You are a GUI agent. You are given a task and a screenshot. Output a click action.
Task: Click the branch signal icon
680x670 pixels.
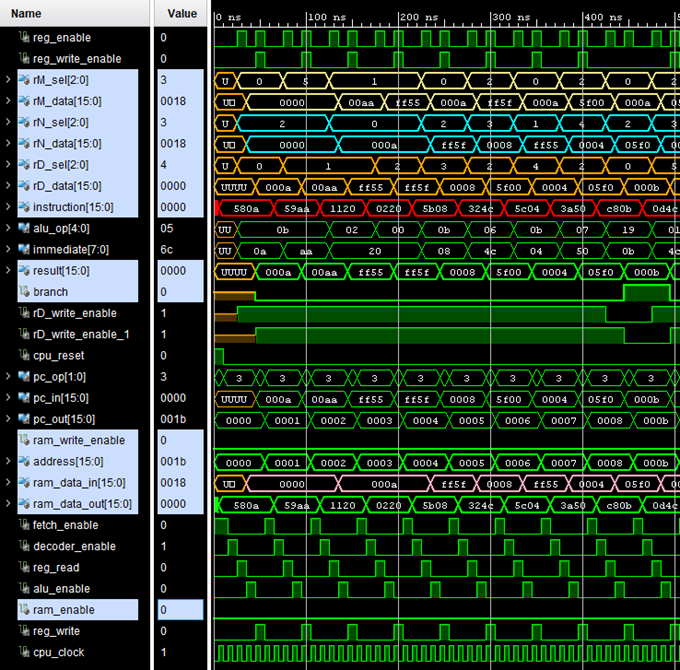24,292
